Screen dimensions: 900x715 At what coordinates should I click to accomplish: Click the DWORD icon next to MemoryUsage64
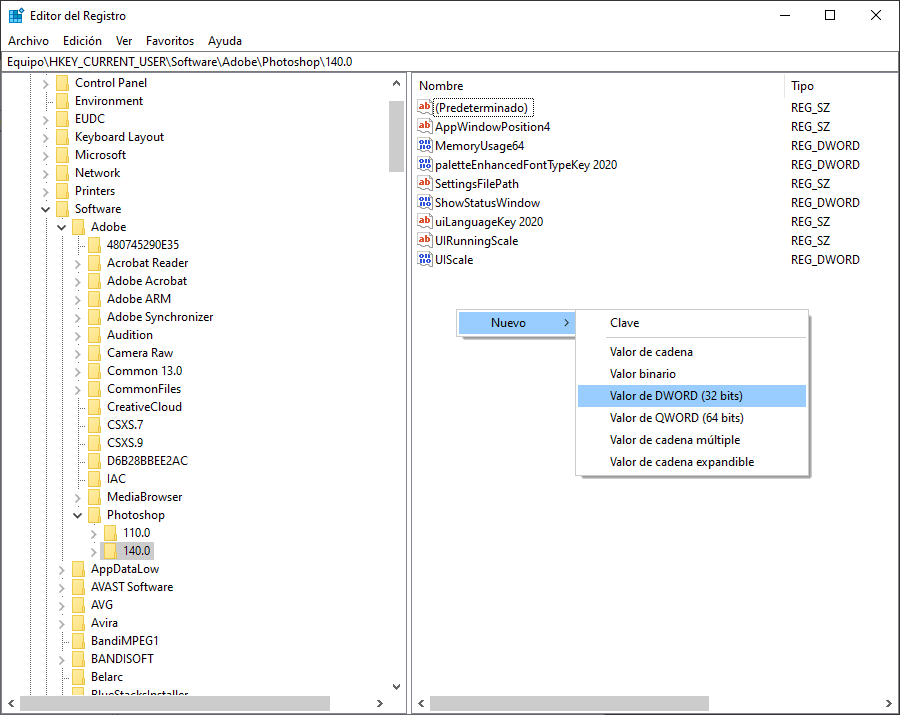pos(425,145)
